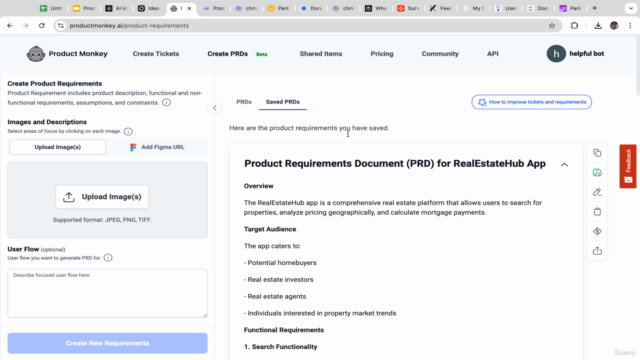Viewport: 640px width, 360px height.
Task: Copy the RealEstateHub PRD with the copy icon
Action: (x=597, y=153)
